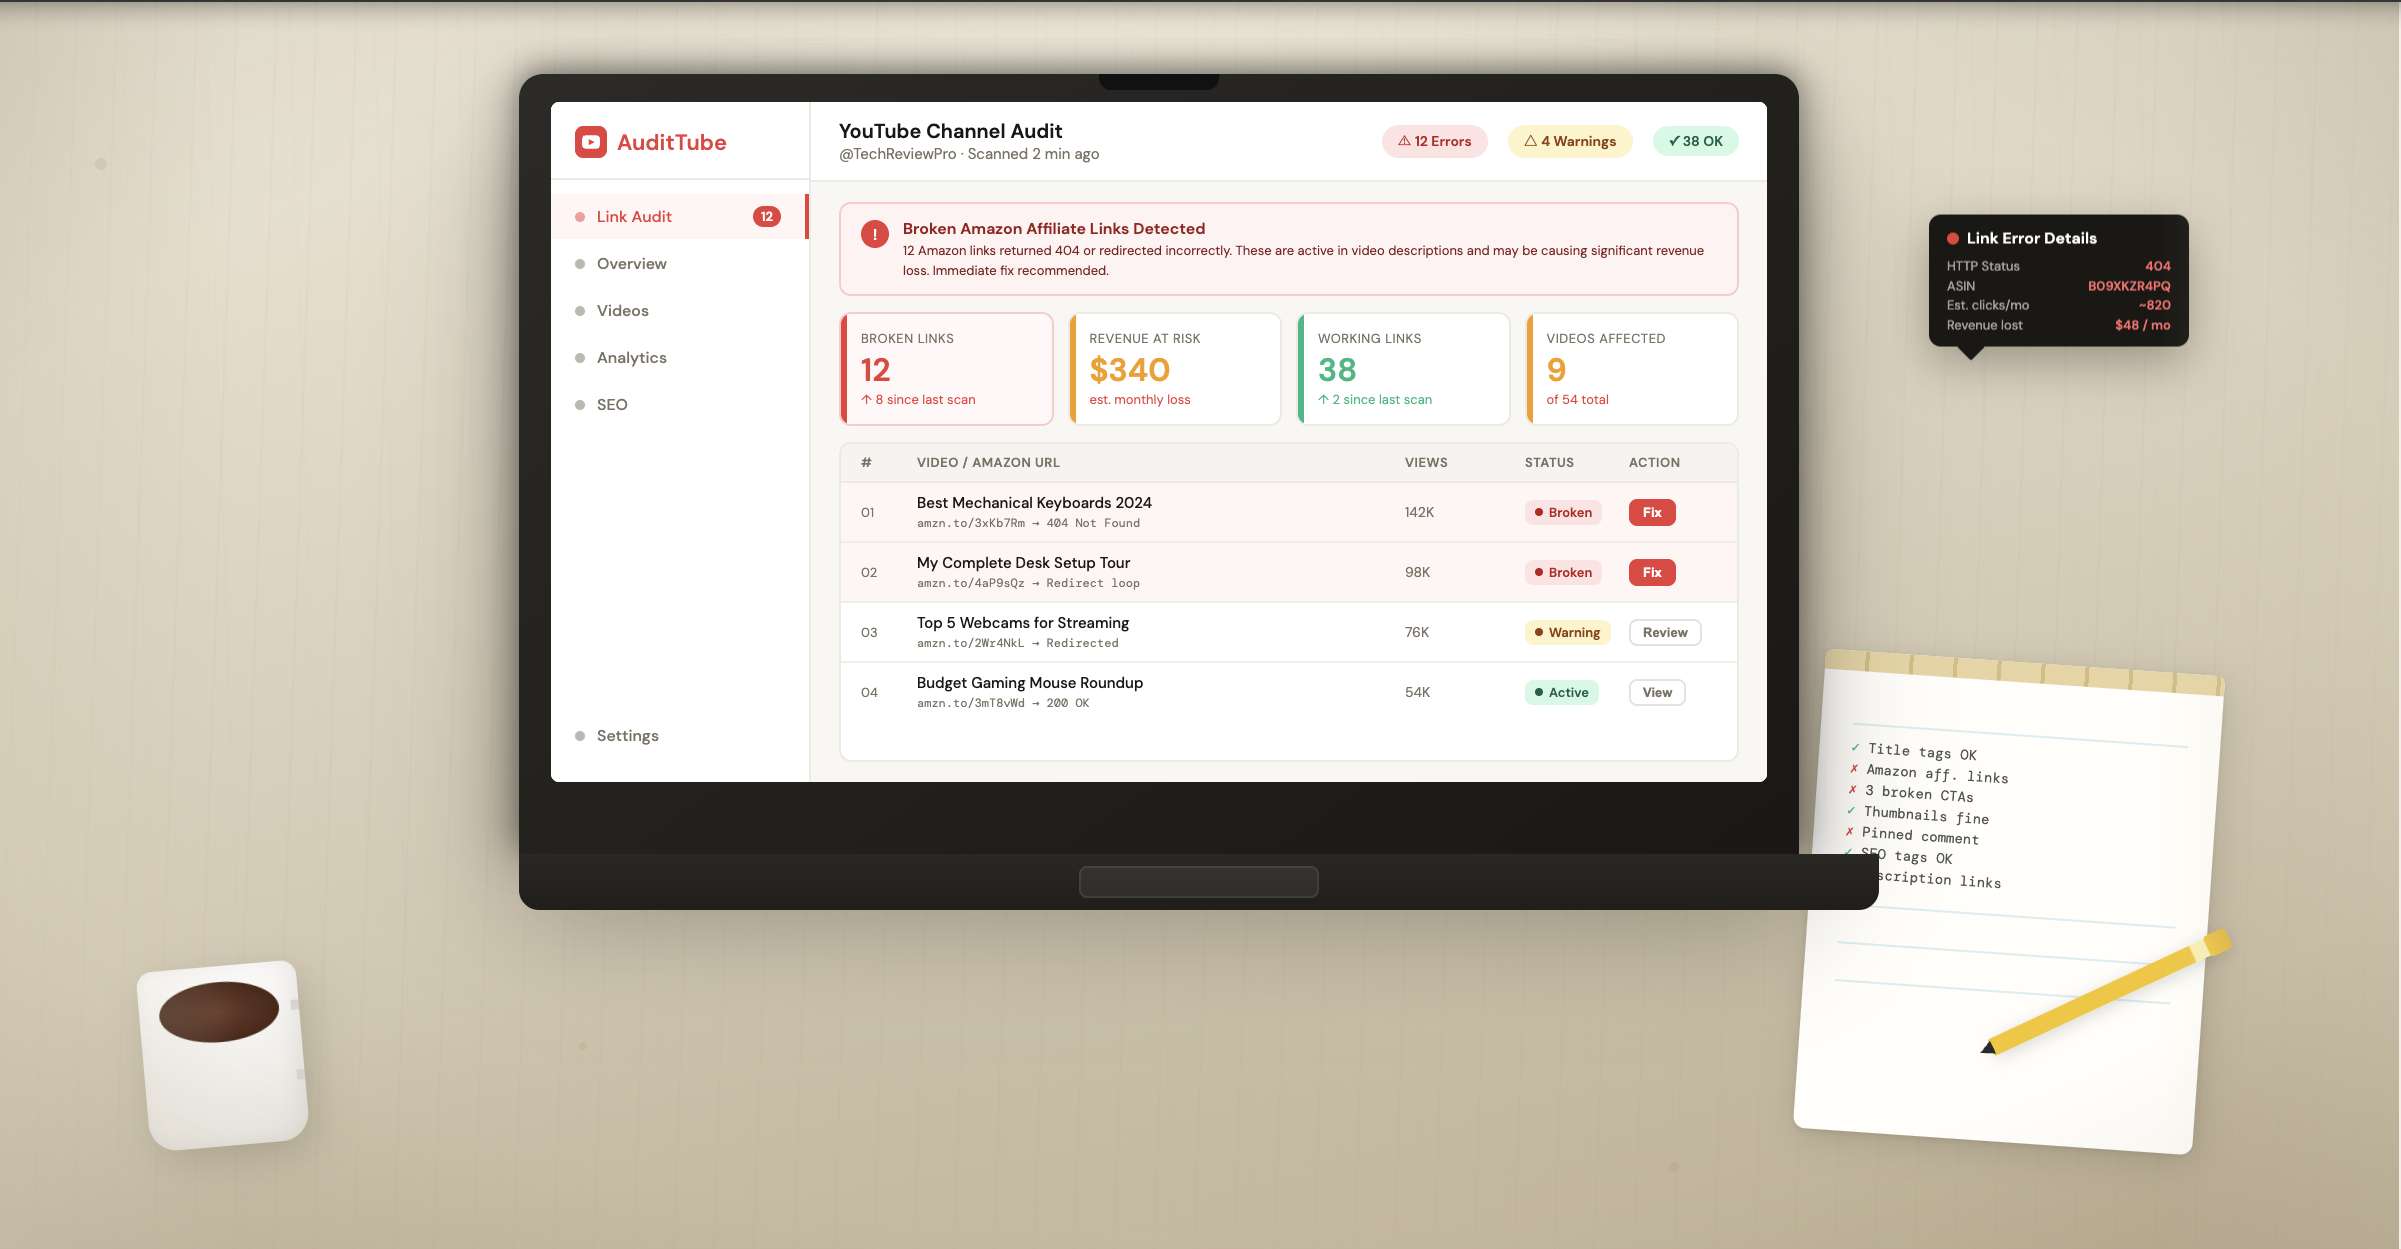This screenshot has height=1249, width=2401.
Task: Click the 38 OK checkmark pill
Action: pyautogui.click(x=1695, y=141)
